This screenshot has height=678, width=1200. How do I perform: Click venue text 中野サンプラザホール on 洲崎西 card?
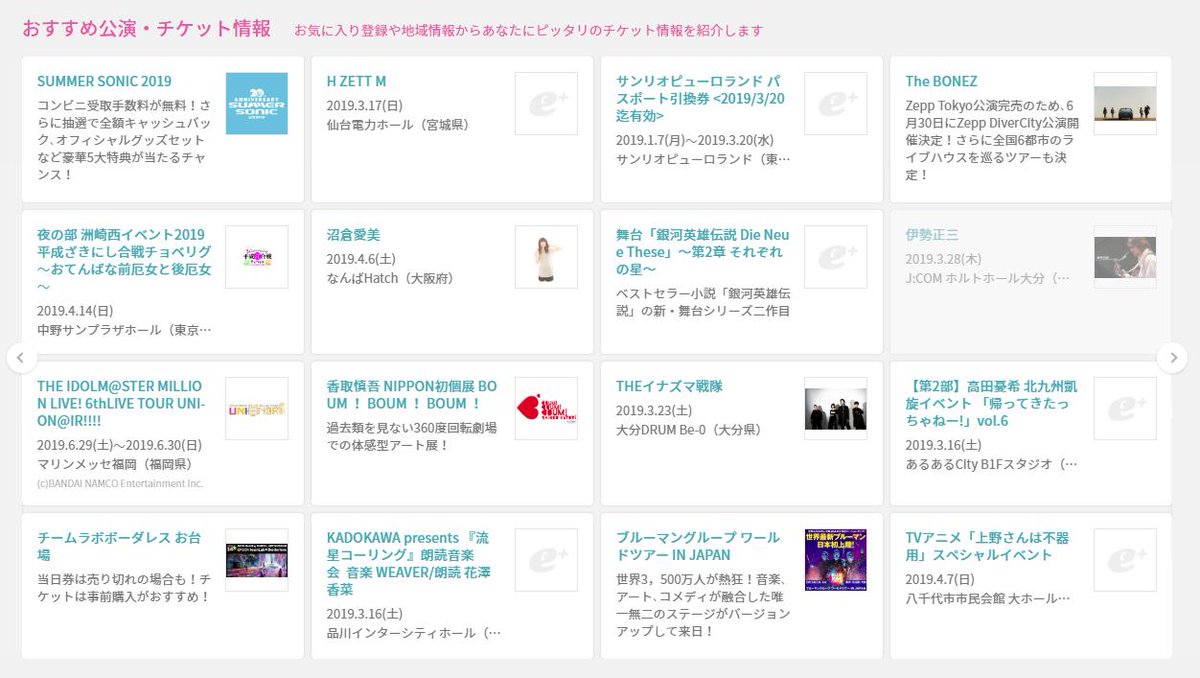124,329
